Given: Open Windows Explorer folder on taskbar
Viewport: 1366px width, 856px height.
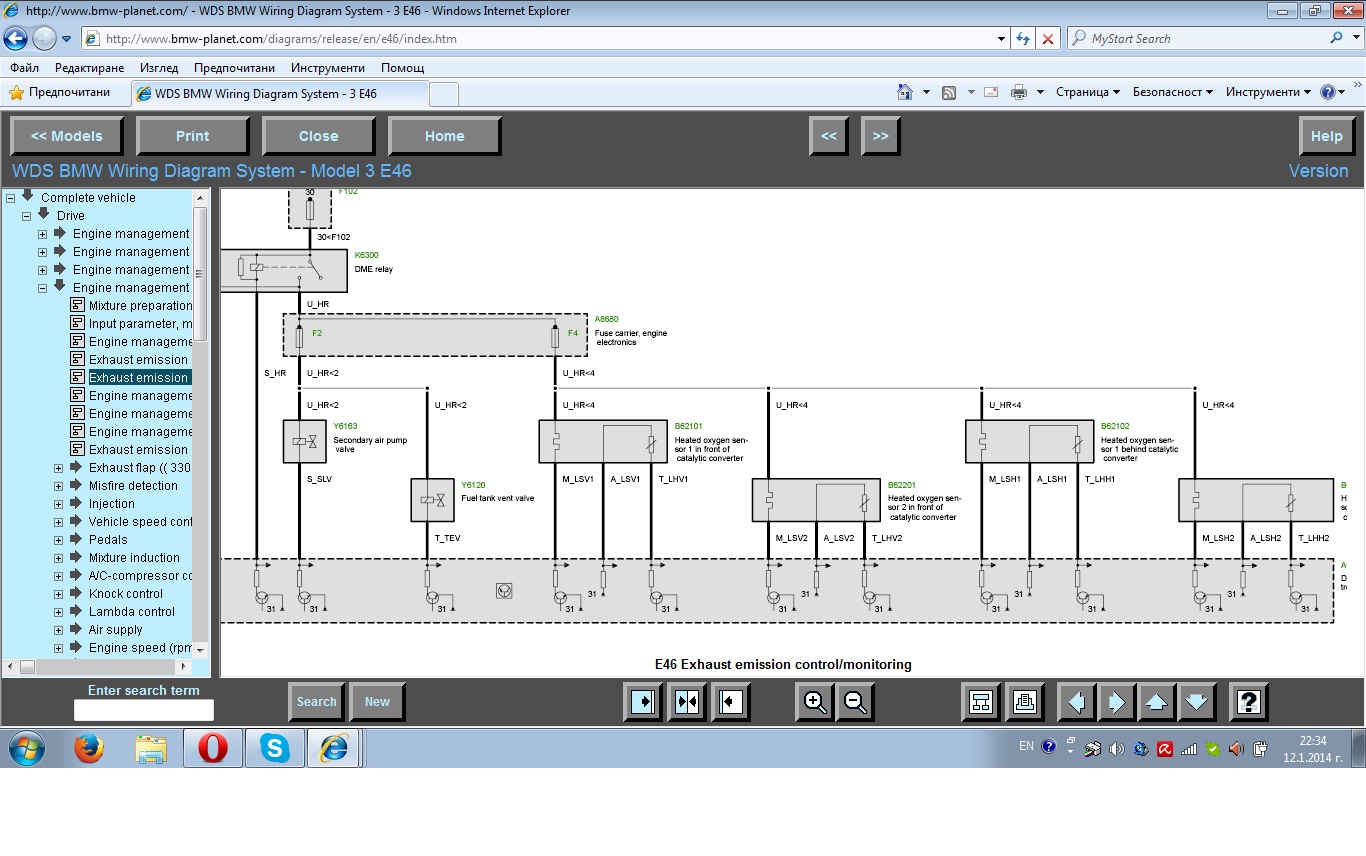Looking at the screenshot, I should (x=151, y=748).
